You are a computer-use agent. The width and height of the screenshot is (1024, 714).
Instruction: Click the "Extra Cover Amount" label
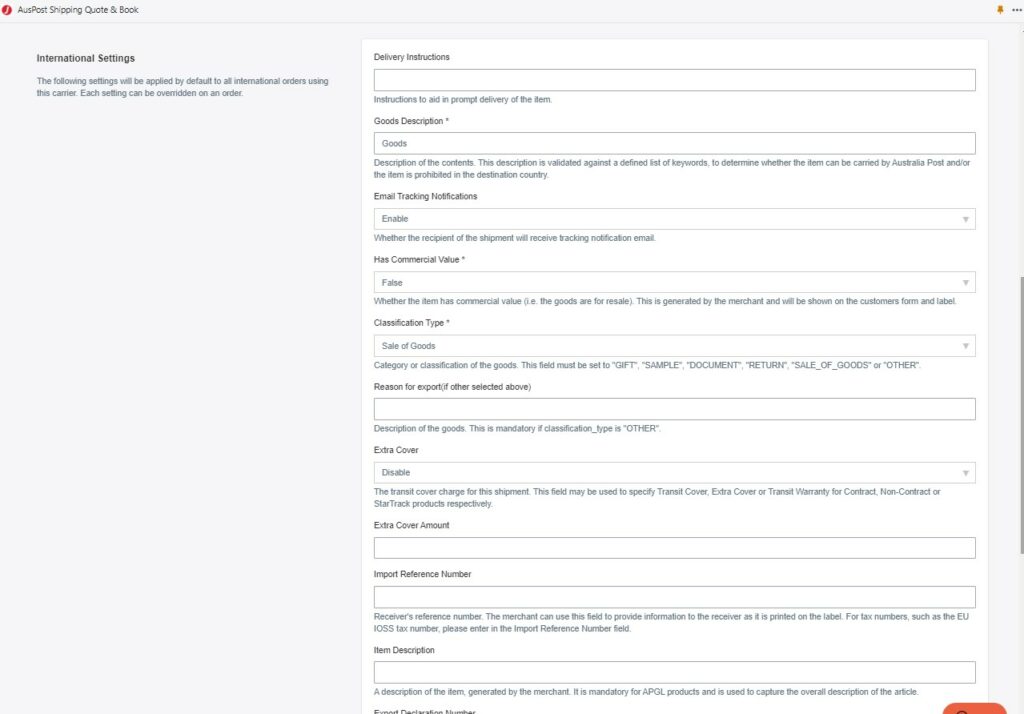(x=411, y=525)
